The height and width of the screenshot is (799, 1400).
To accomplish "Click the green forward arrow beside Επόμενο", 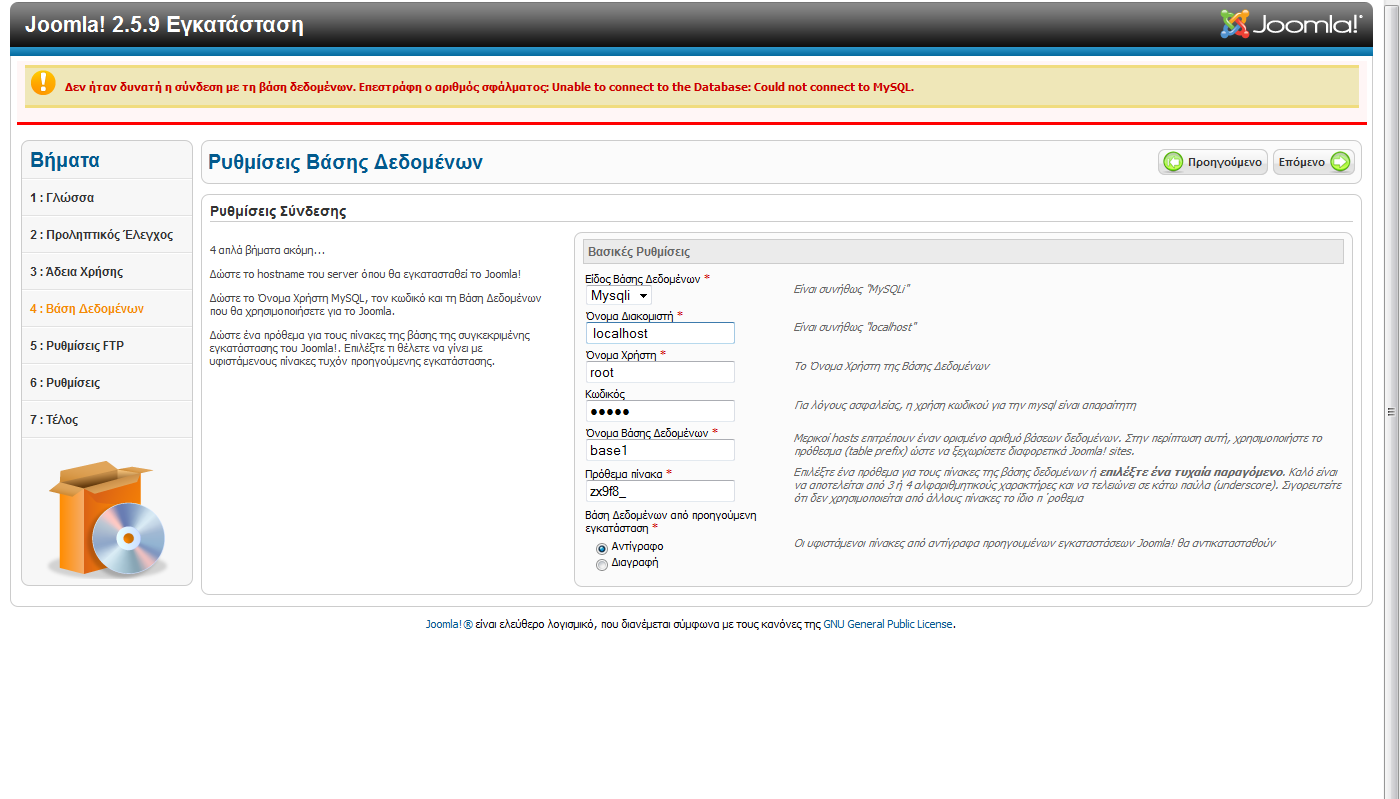I will coord(1340,162).
